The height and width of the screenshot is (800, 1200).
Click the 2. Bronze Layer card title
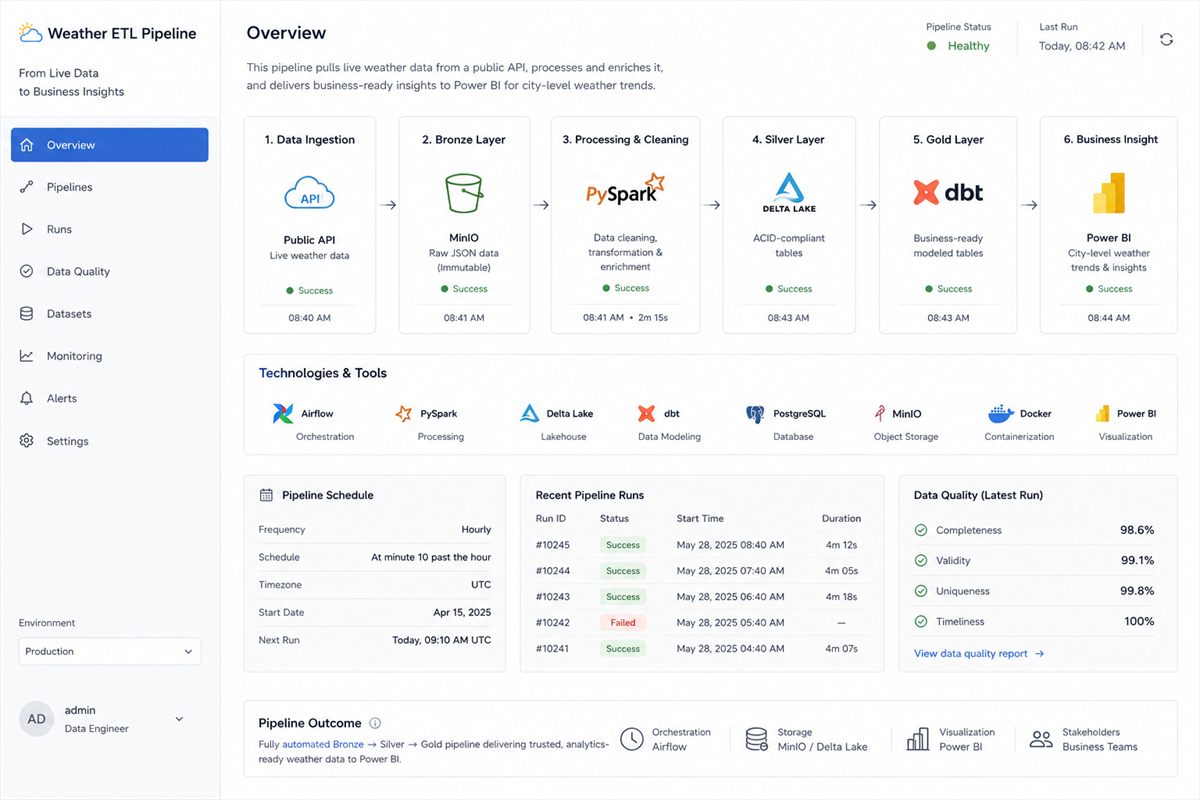[464, 140]
